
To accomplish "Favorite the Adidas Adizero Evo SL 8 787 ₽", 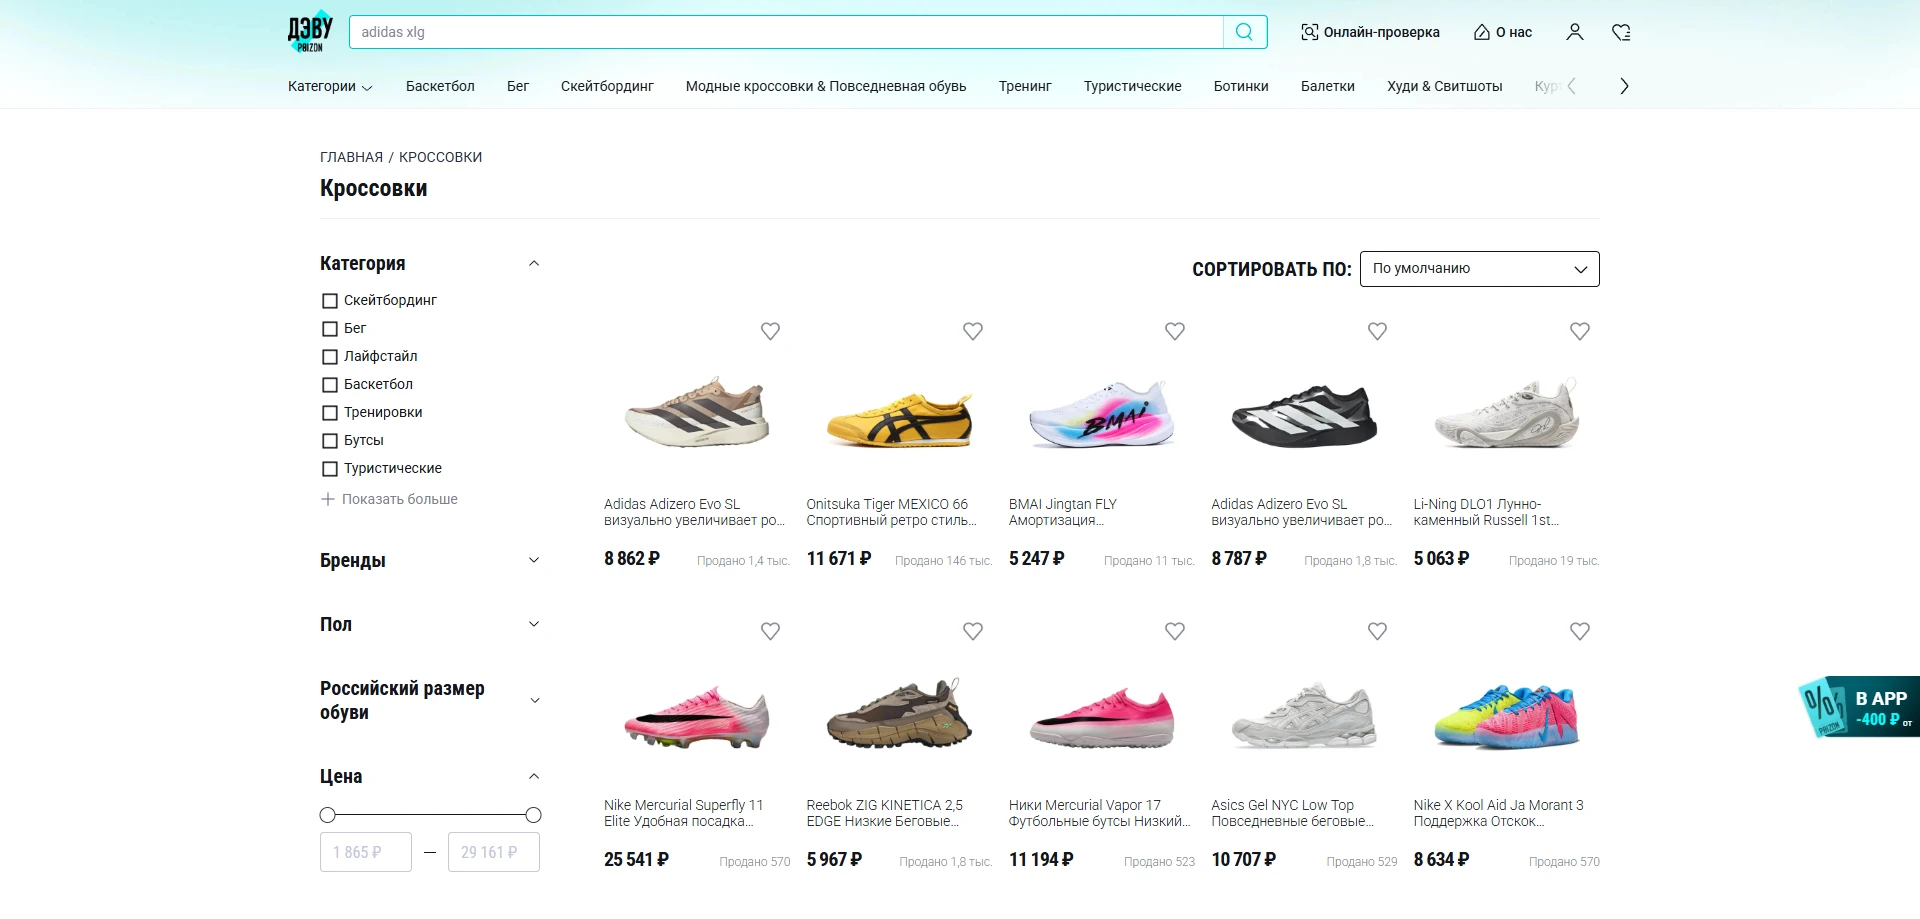I will pos(1377,331).
